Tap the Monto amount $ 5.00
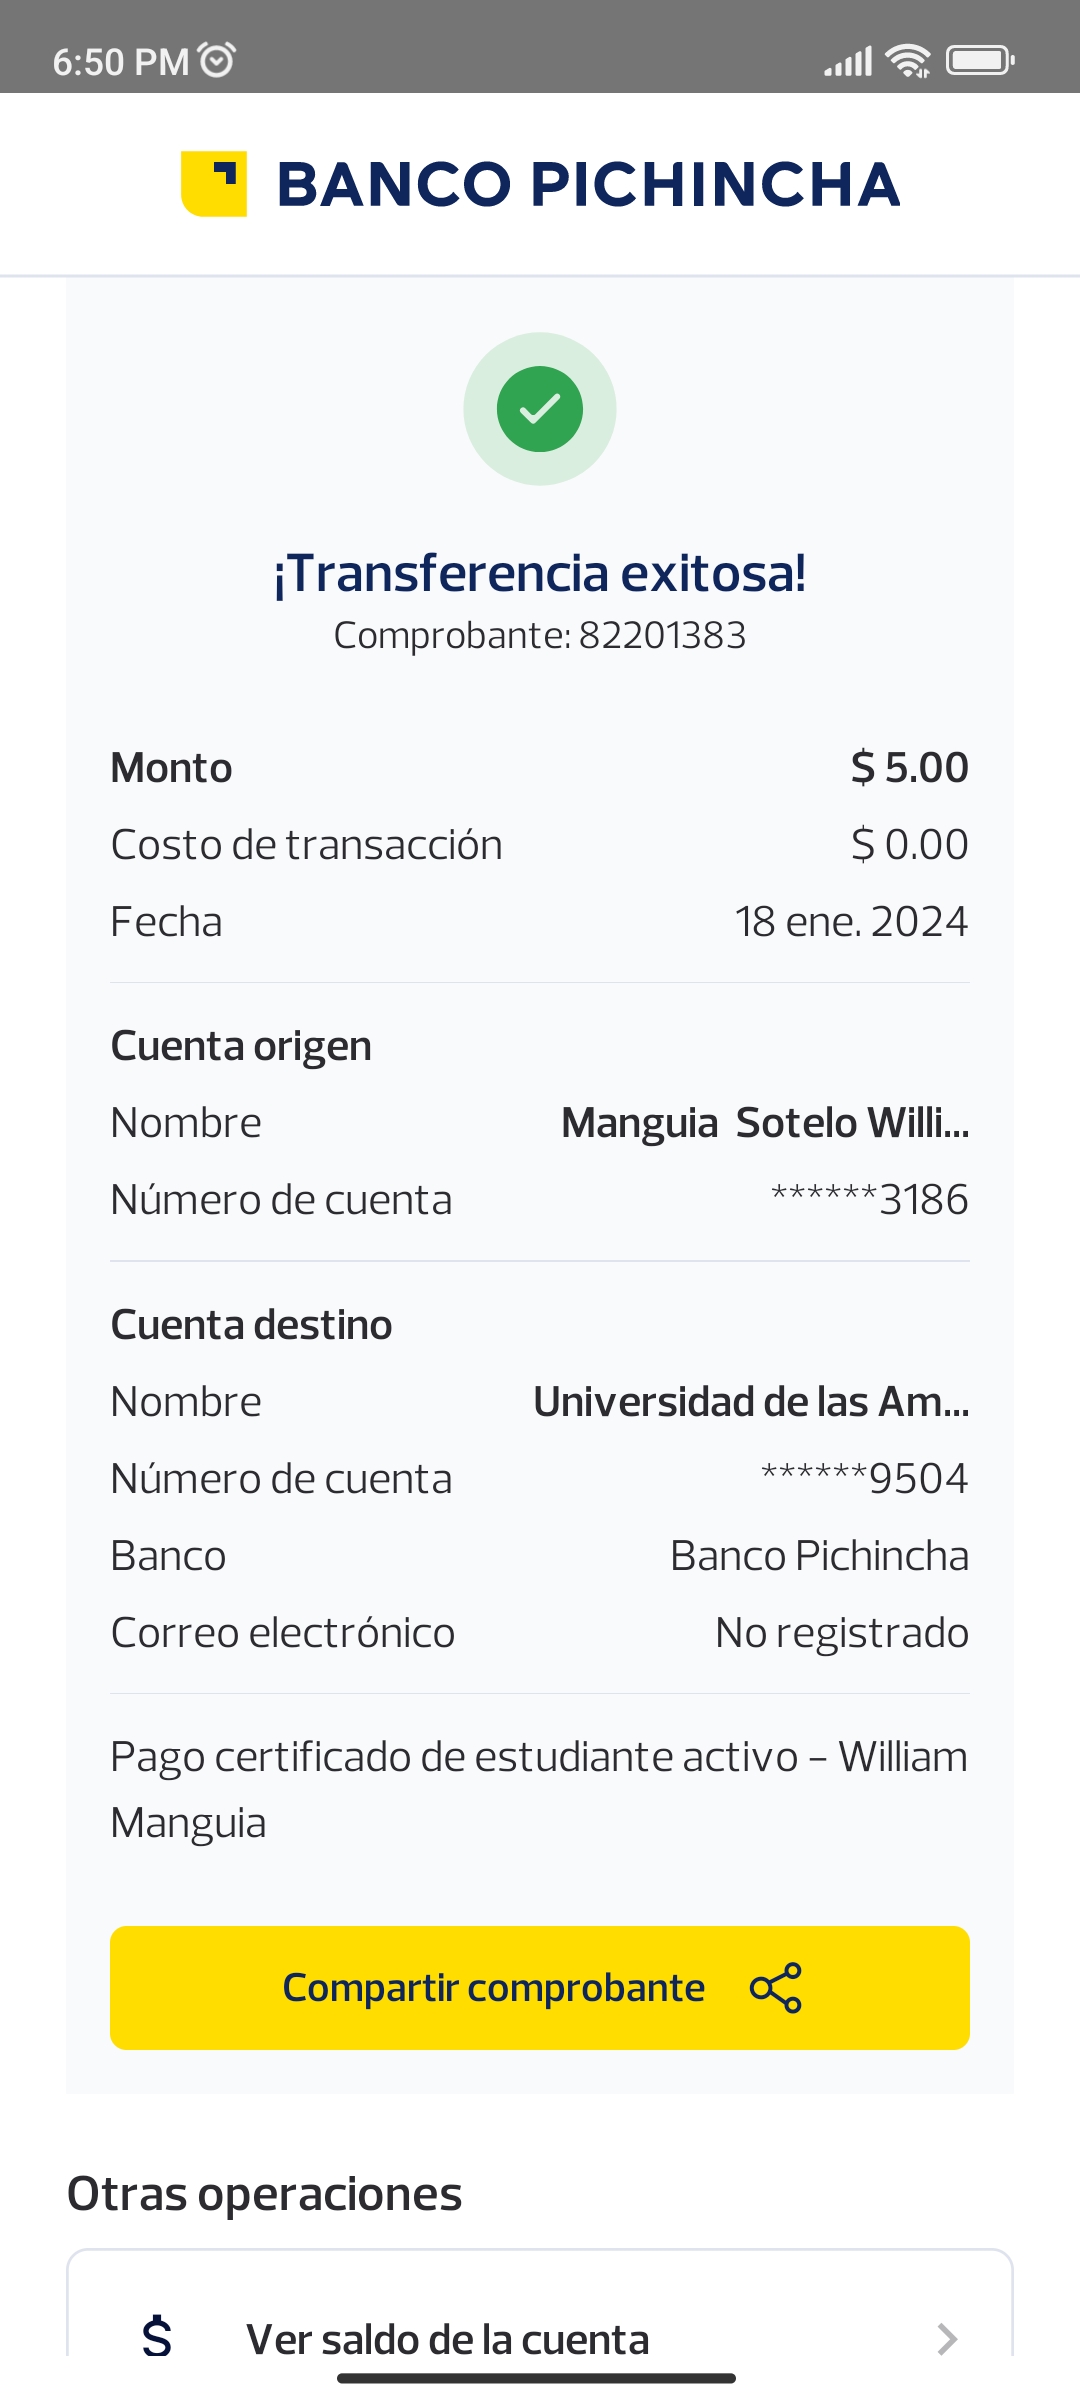 [909, 768]
